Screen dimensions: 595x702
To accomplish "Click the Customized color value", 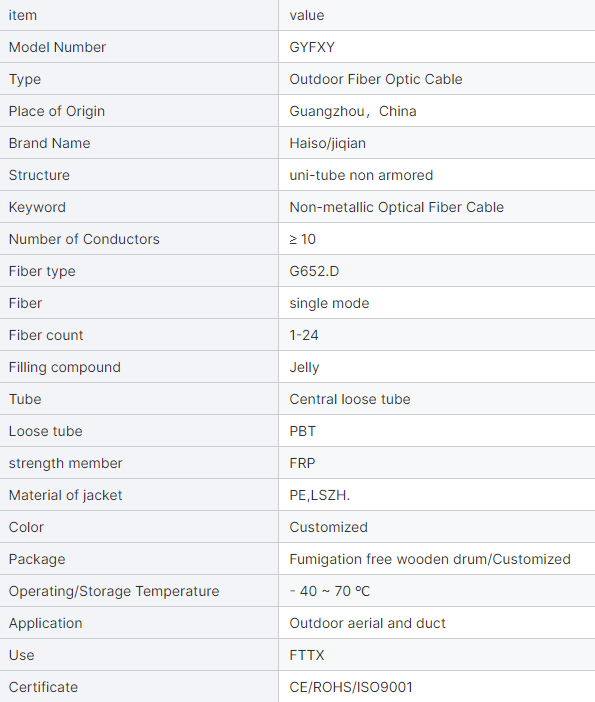I will (x=329, y=527).
